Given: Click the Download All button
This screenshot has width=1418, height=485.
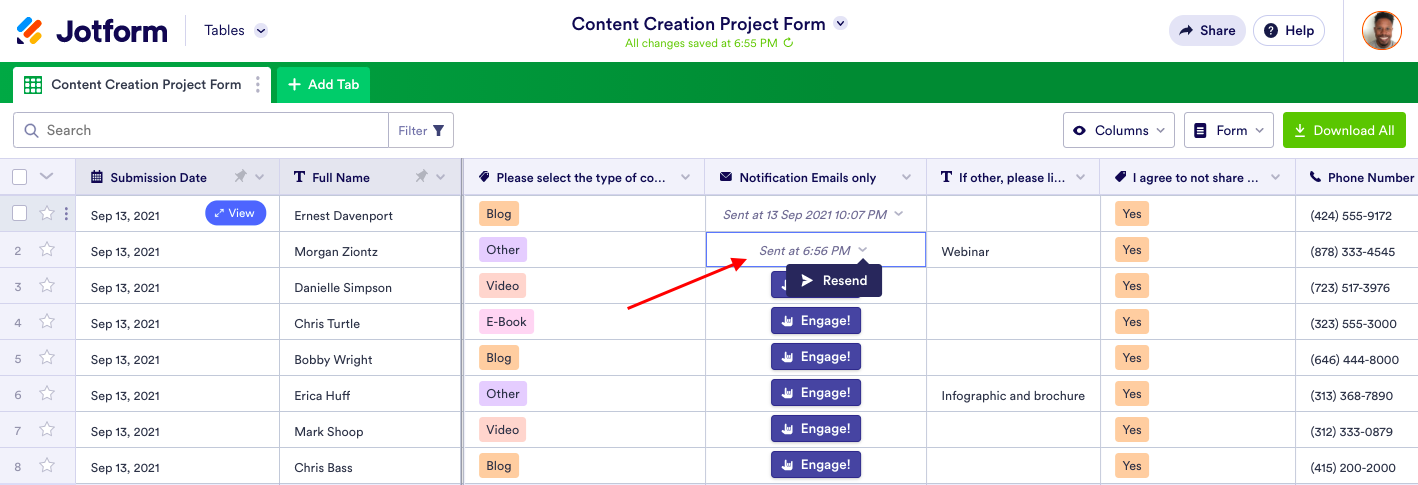Looking at the screenshot, I should click(x=1344, y=131).
